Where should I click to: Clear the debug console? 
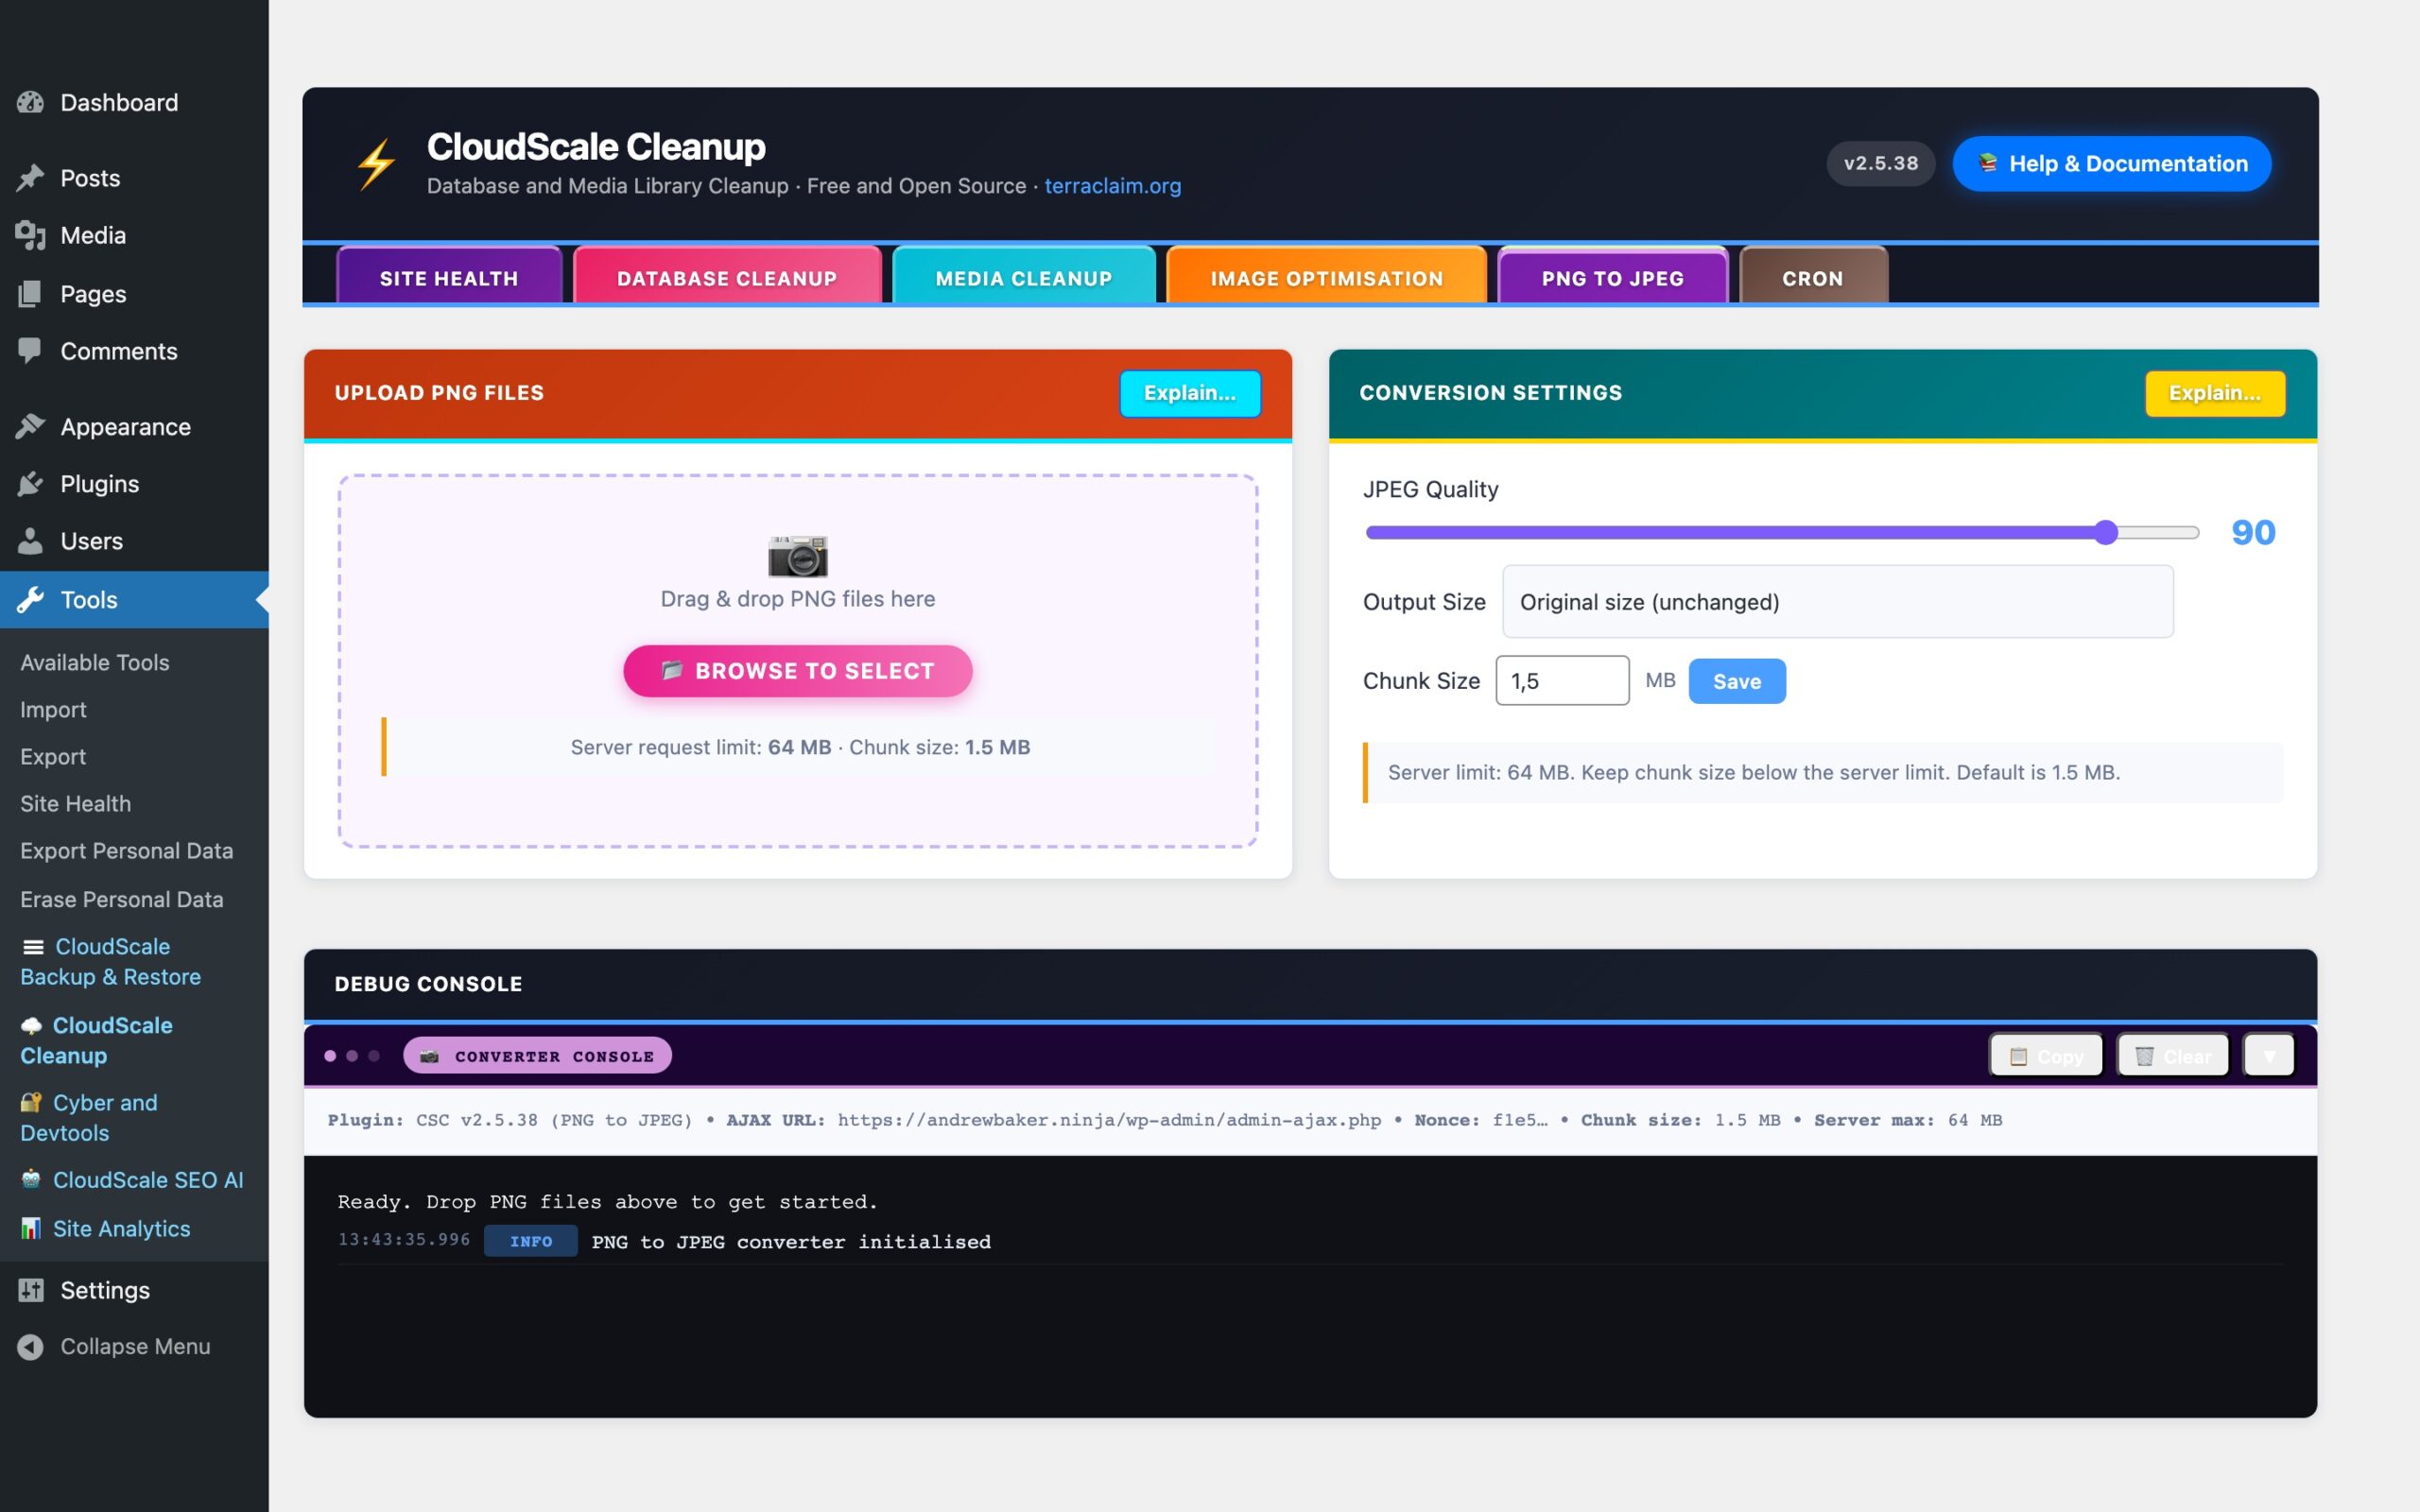click(x=2172, y=1056)
